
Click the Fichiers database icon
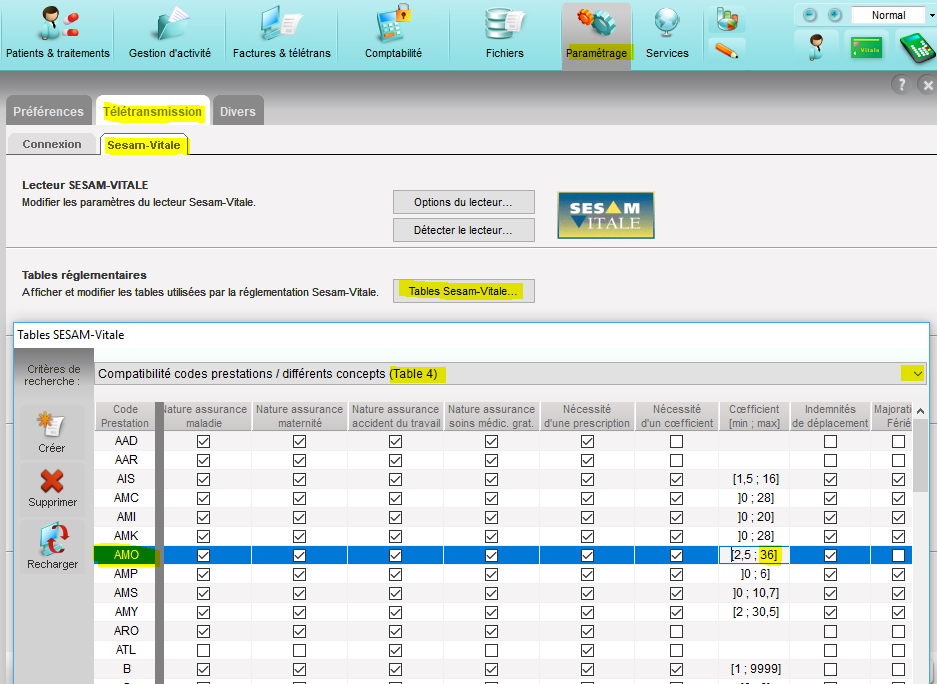504,25
